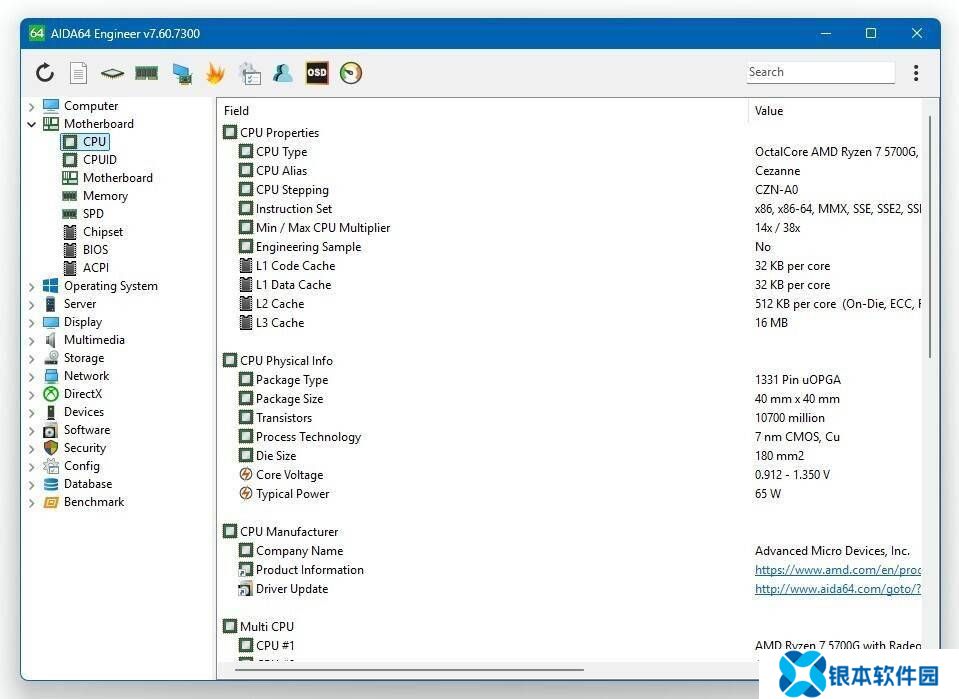
Task: Click the CPU Physical Info group header
Action: pyautogui.click(x=278, y=361)
